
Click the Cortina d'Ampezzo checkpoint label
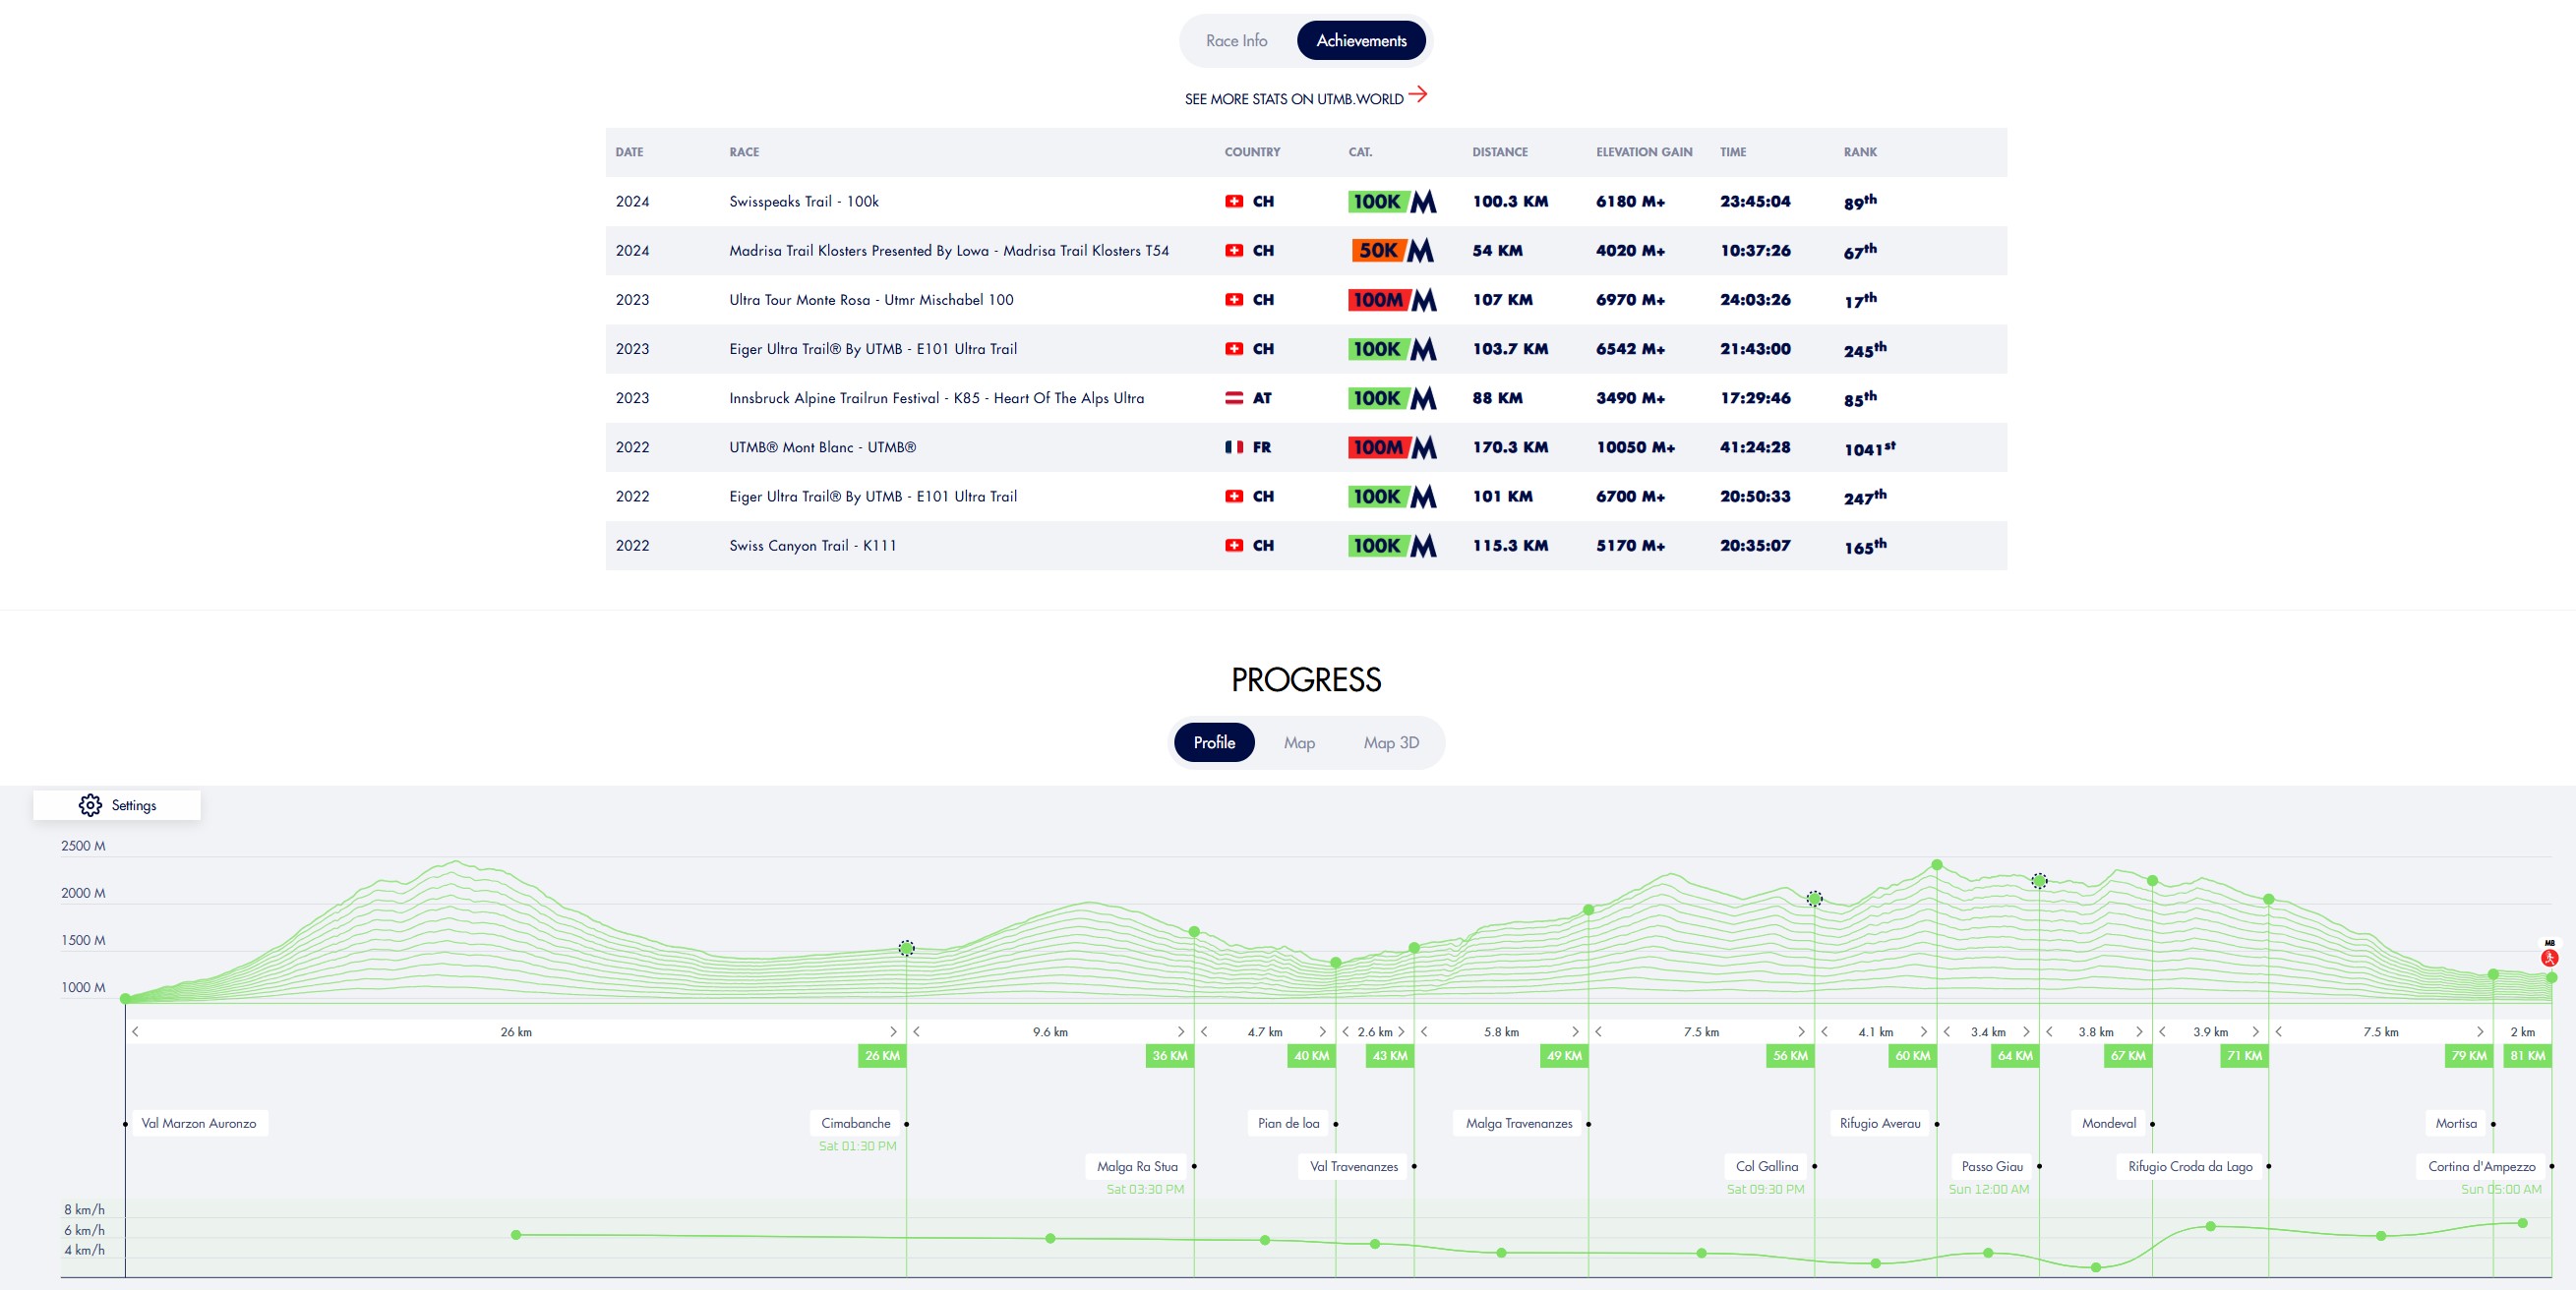click(x=2481, y=1167)
